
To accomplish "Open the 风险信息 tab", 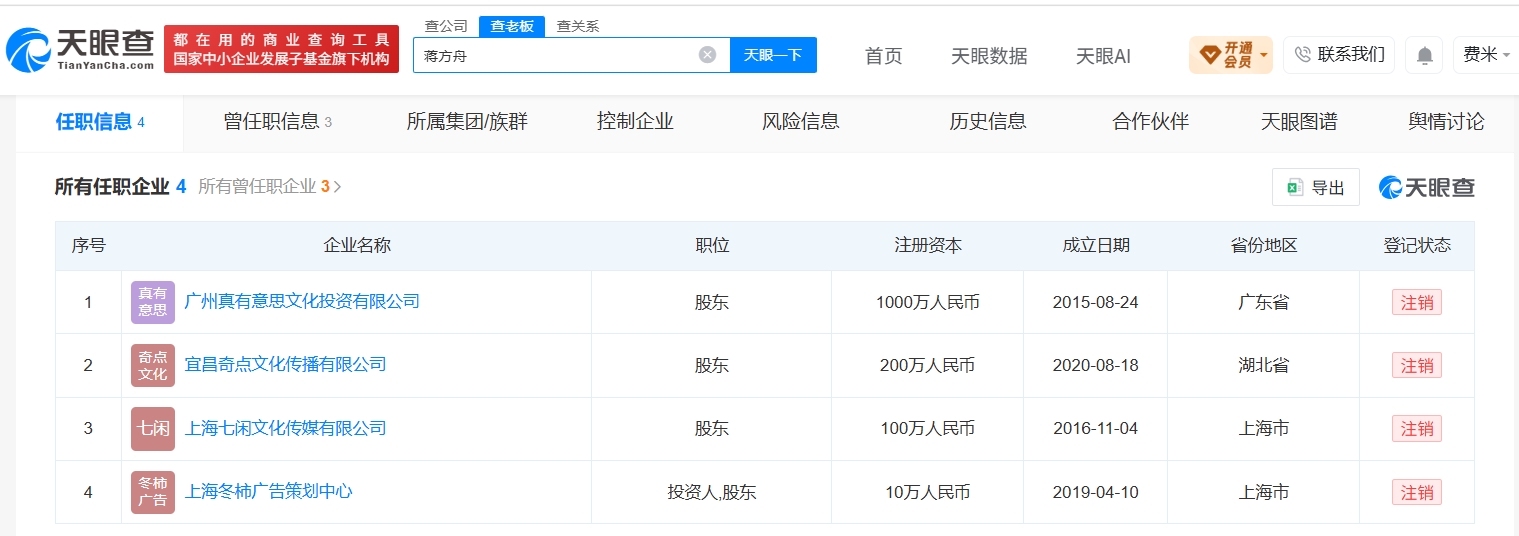I will point(801,122).
